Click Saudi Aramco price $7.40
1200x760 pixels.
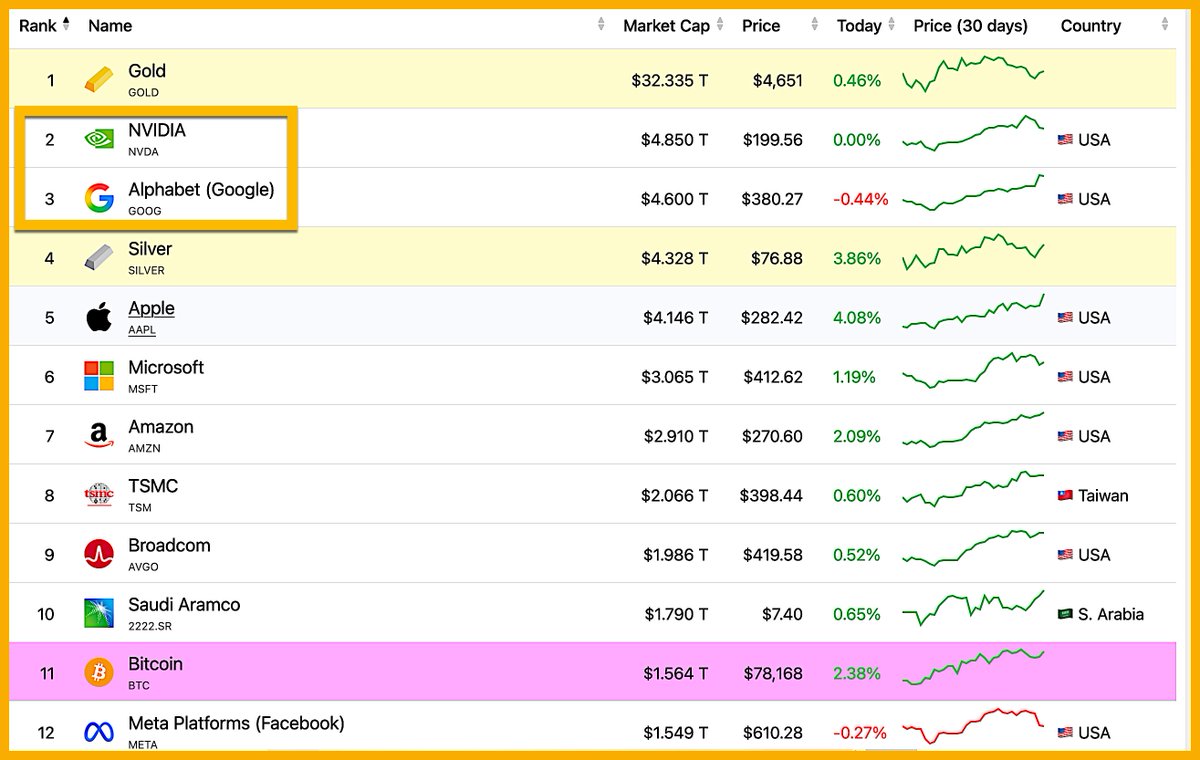coord(781,614)
